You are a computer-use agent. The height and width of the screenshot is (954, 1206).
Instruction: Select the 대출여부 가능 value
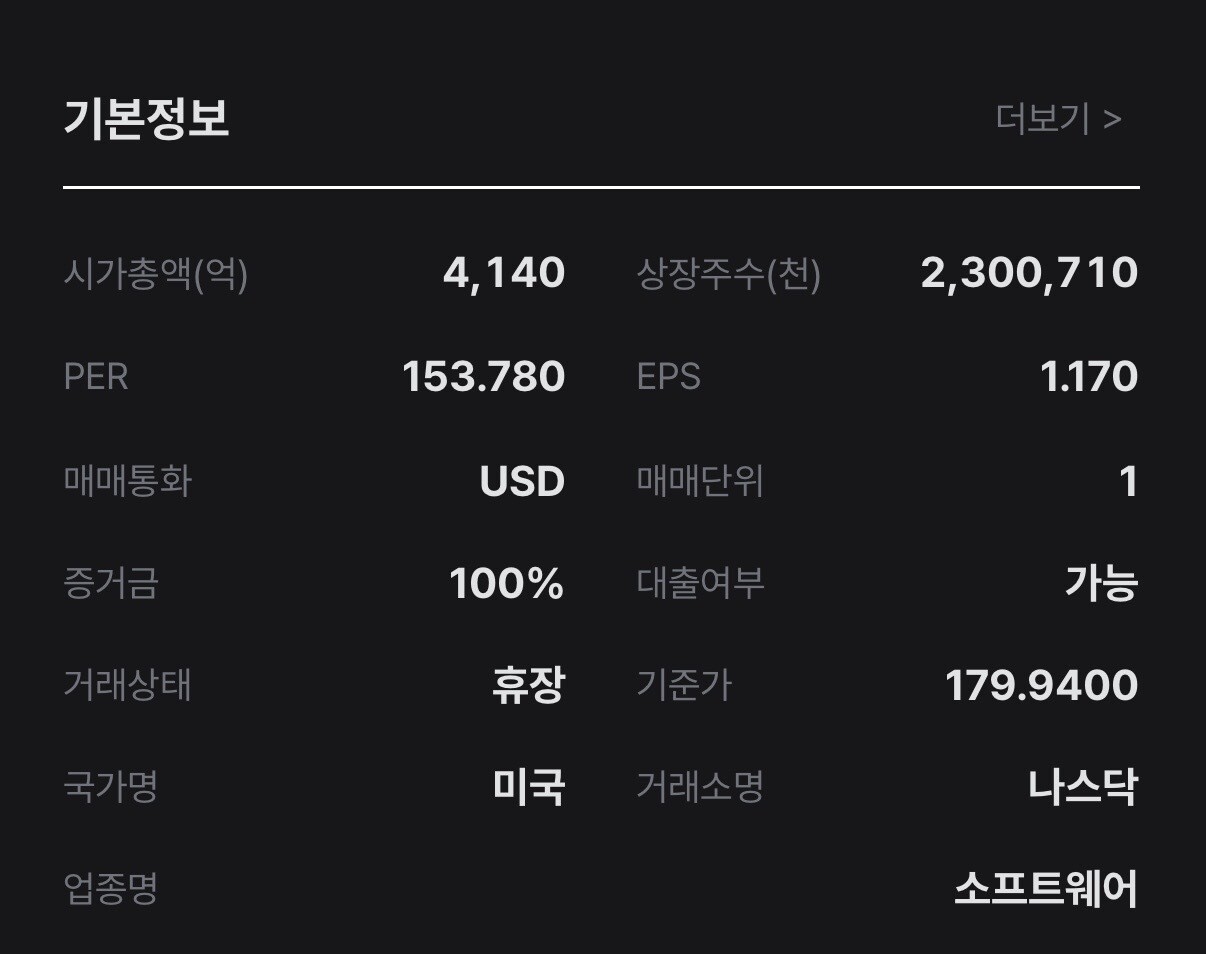(x=1101, y=584)
